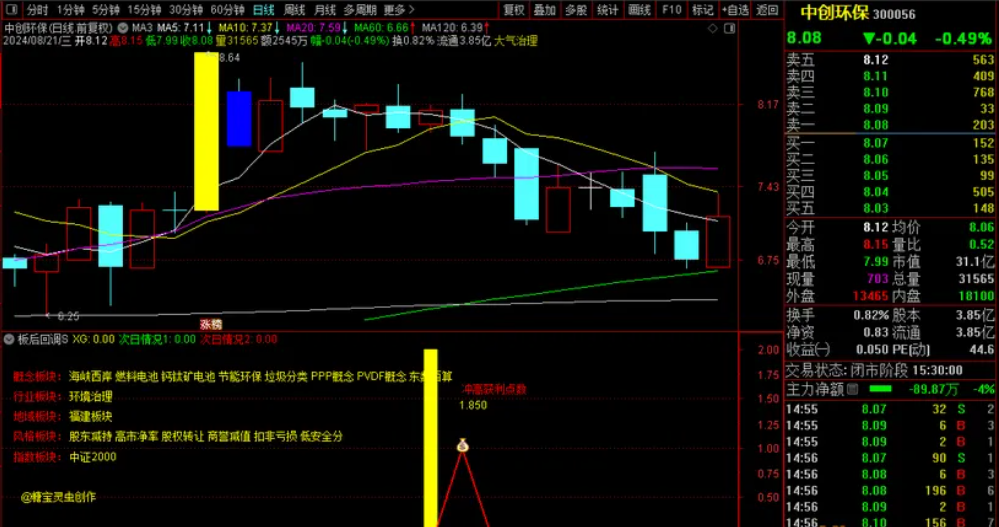999x527 pixels.
Task: Click the tall yellow candlestick bar
Action: coord(206,130)
